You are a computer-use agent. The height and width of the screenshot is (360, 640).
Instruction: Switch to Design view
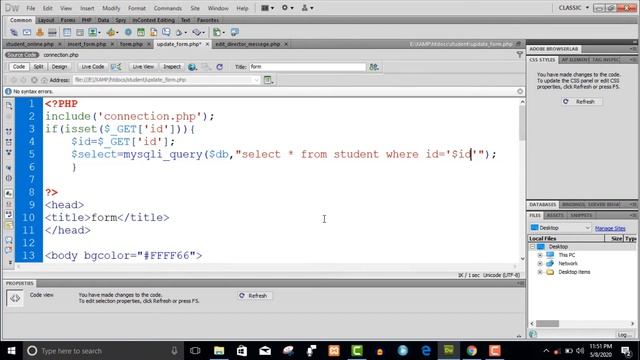(59, 67)
